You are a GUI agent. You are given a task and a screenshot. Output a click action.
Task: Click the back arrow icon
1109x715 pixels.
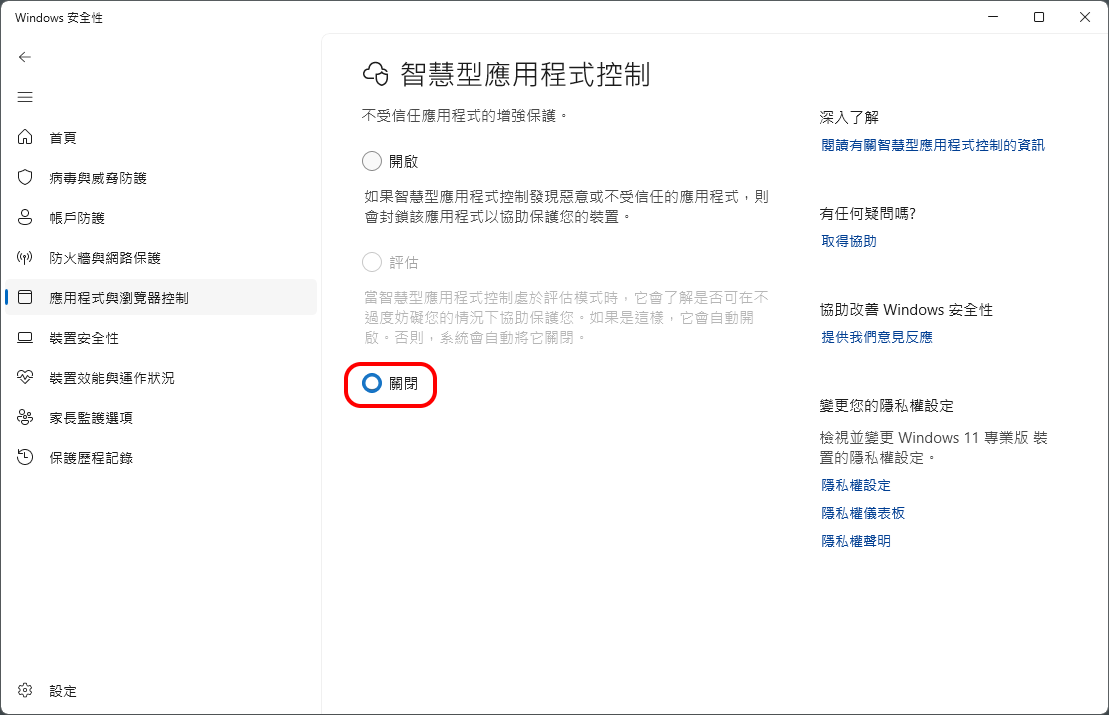click(25, 57)
